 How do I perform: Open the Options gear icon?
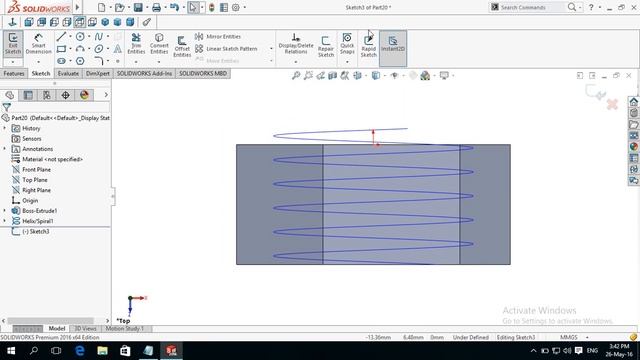coord(236,7)
